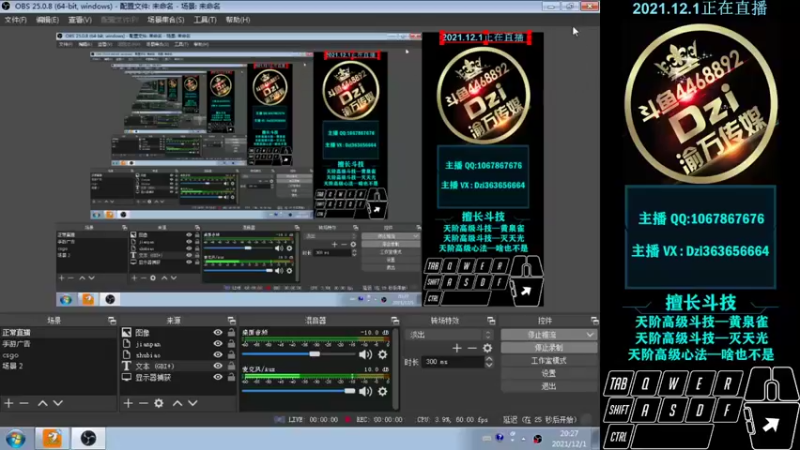Undock the 混音器 panel
This screenshot has width=800, height=450.
[395, 320]
